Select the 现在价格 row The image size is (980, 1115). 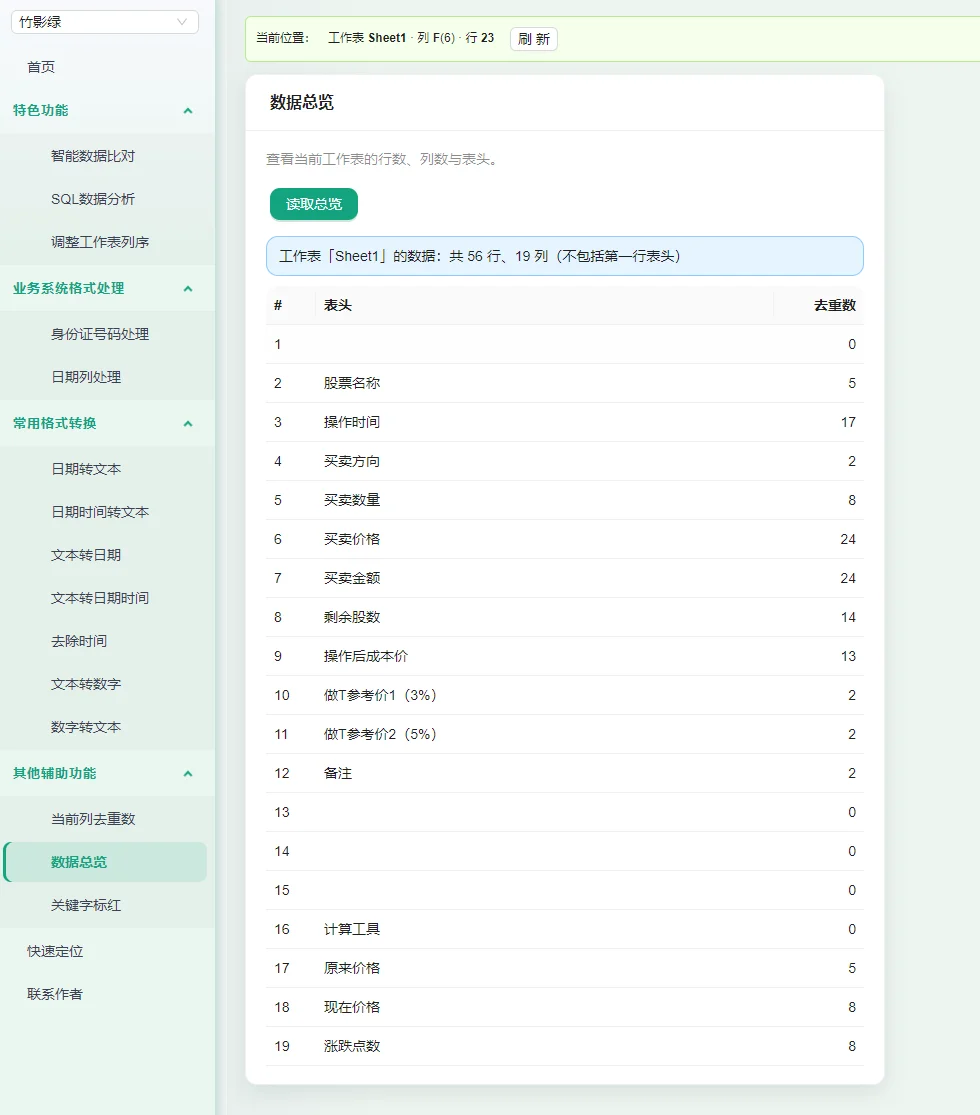click(565, 1007)
